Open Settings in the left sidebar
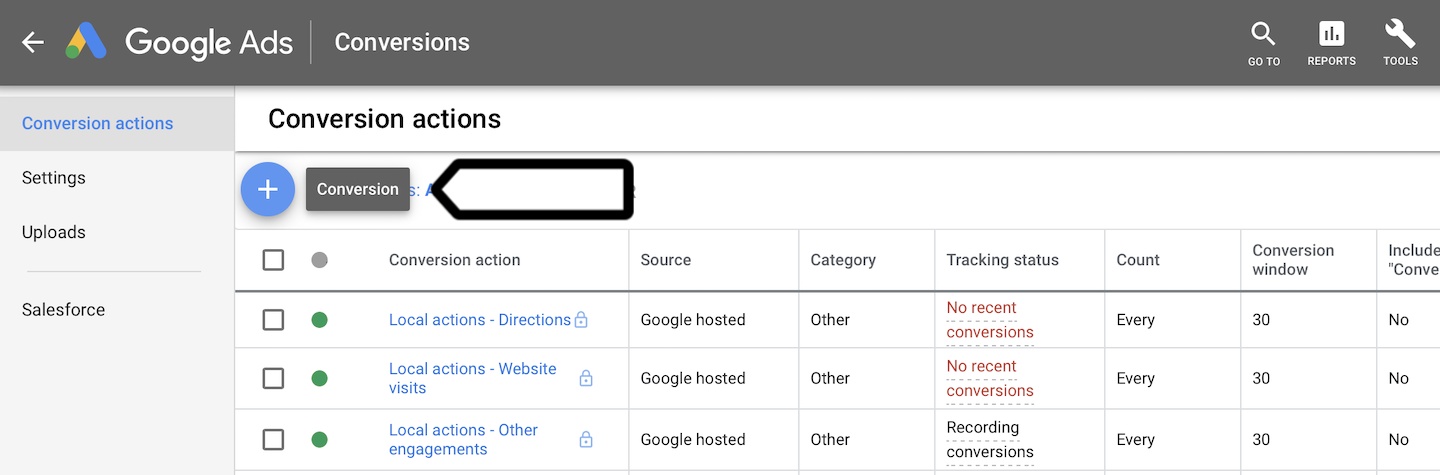 point(54,178)
